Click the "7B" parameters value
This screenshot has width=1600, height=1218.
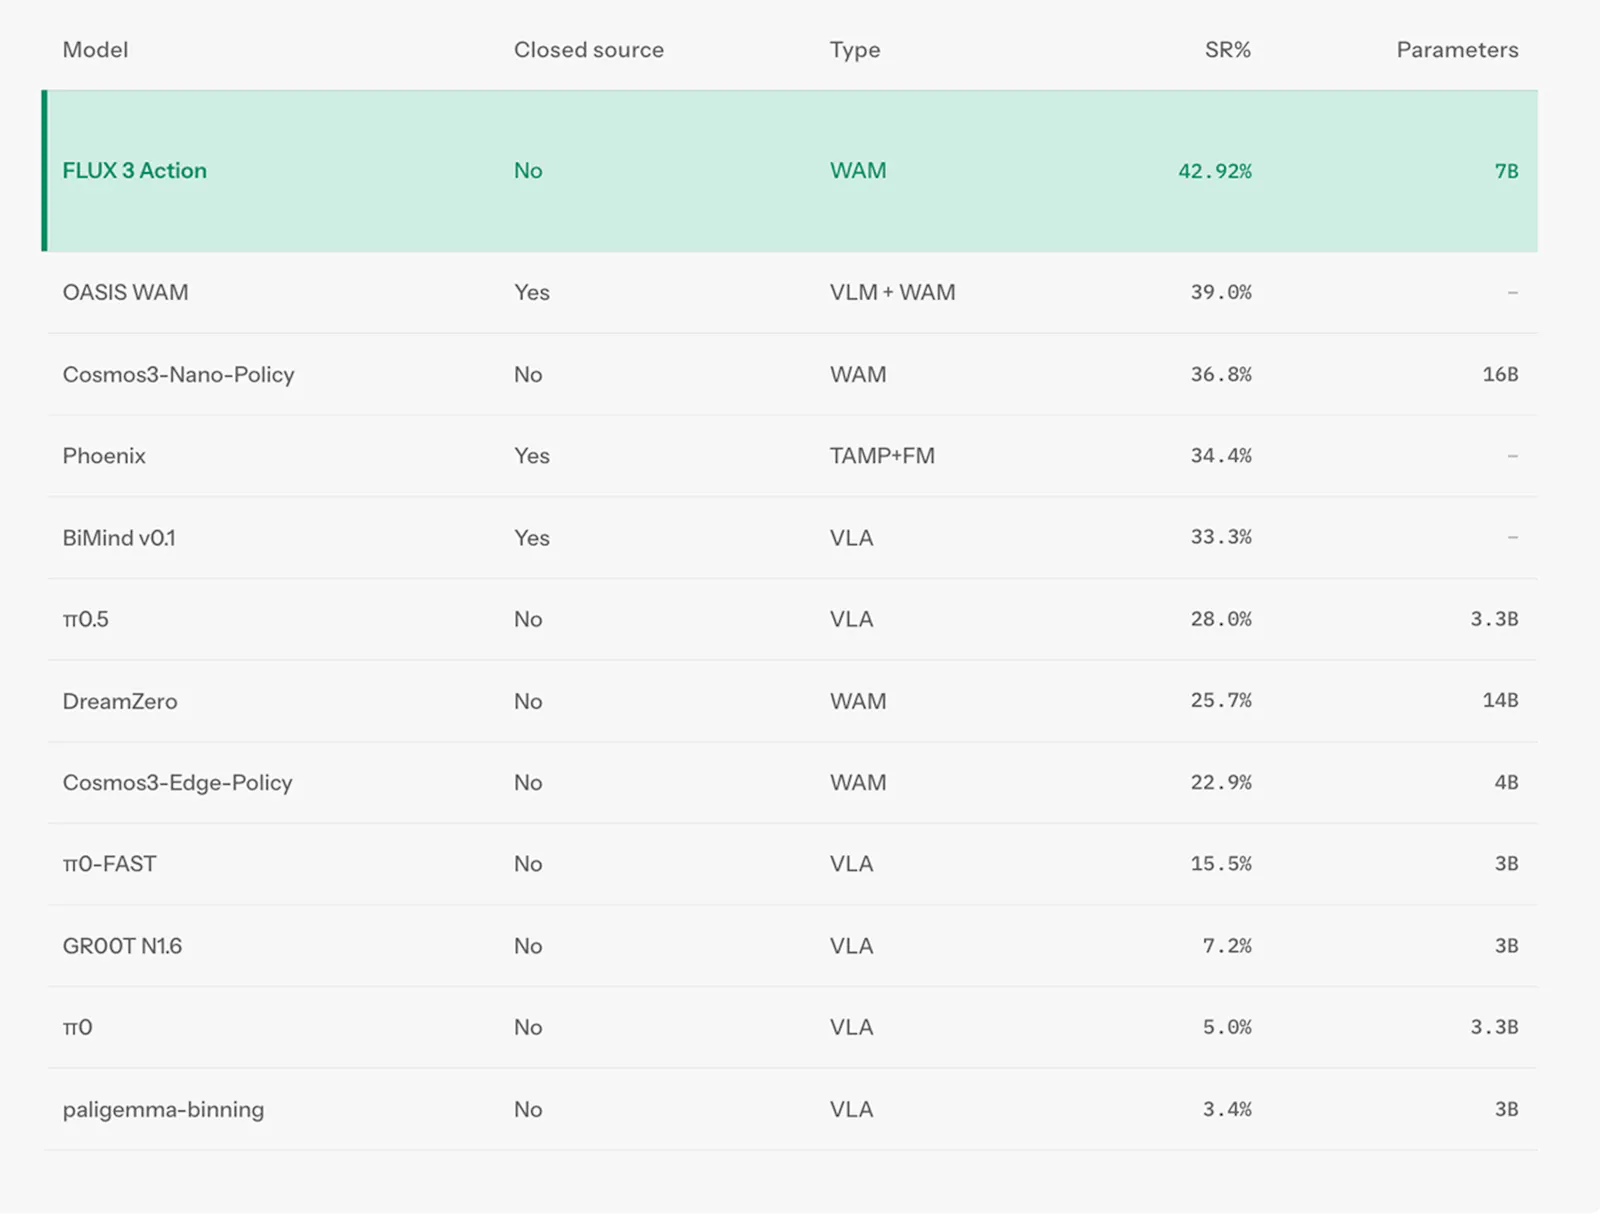click(1506, 171)
